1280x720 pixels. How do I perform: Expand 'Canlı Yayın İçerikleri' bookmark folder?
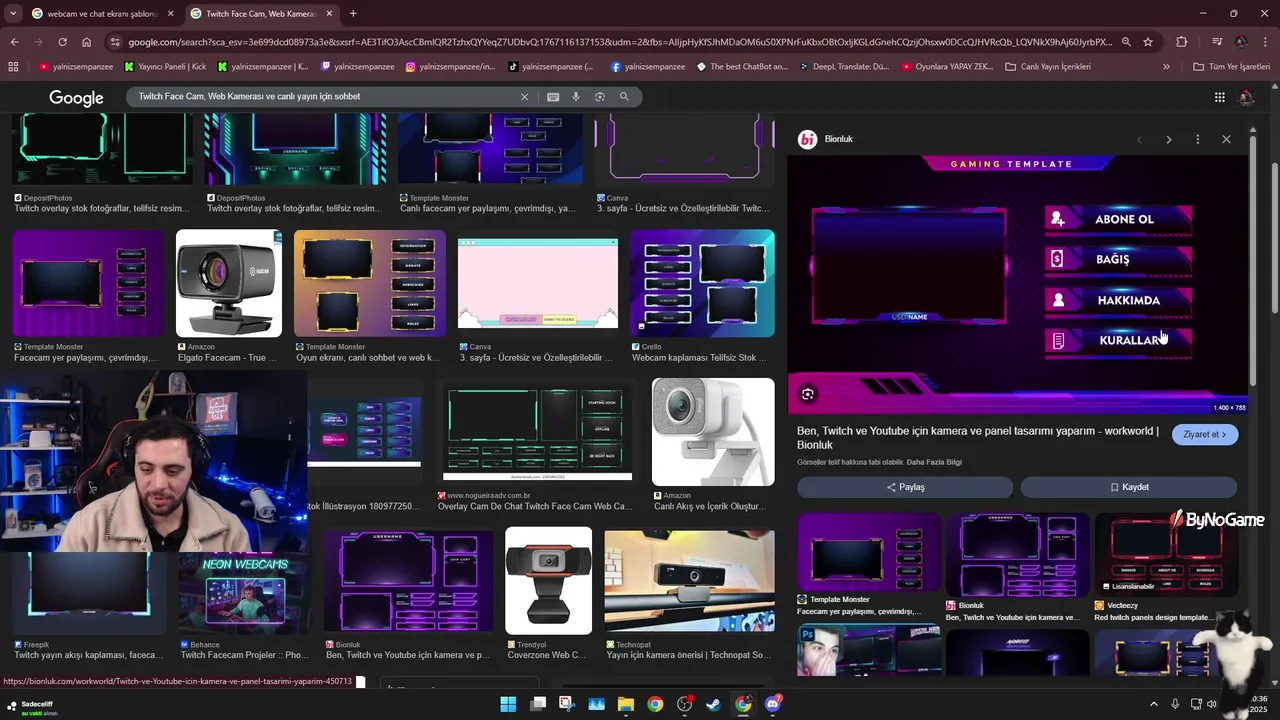[1048, 67]
